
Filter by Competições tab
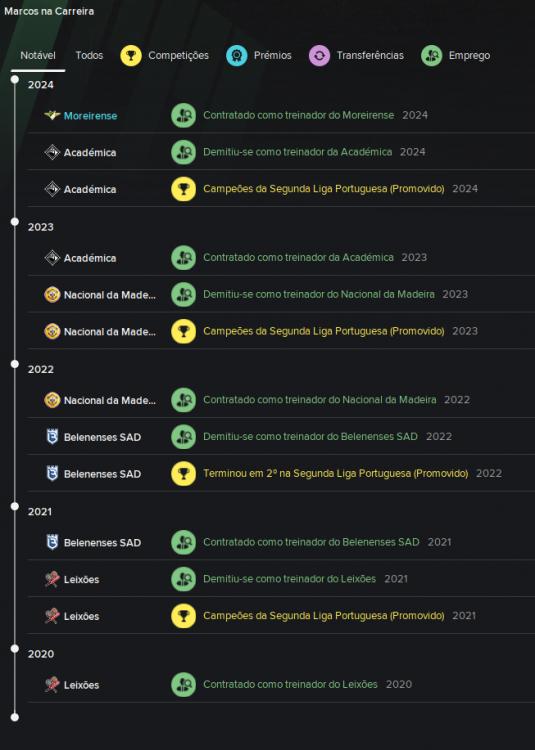tap(164, 55)
